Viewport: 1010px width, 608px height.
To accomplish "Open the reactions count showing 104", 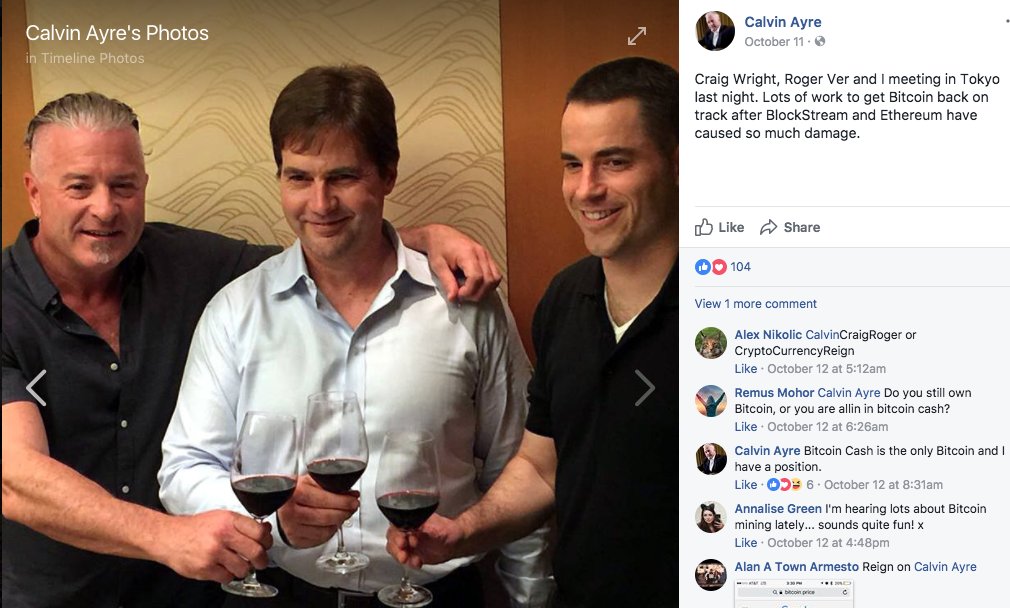I will (740, 267).
